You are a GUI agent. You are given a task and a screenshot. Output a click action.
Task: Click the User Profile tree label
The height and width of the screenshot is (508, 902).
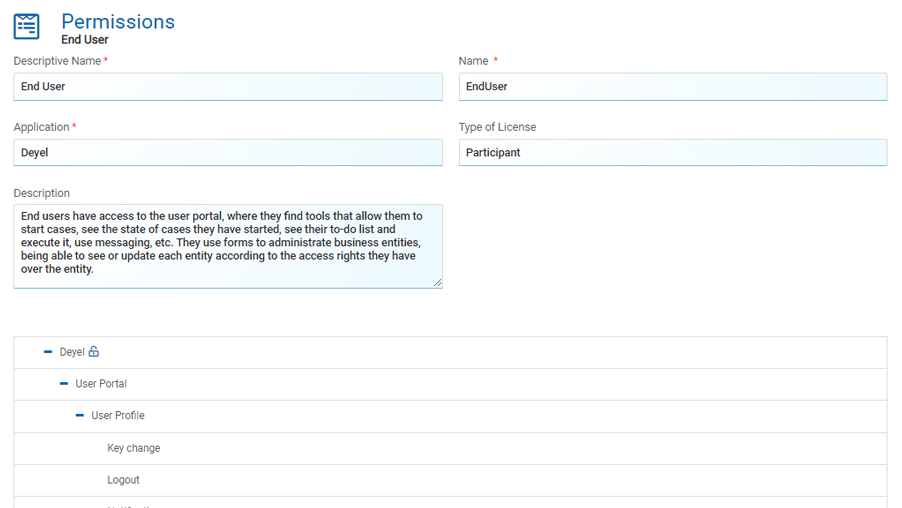coord(118,415)
